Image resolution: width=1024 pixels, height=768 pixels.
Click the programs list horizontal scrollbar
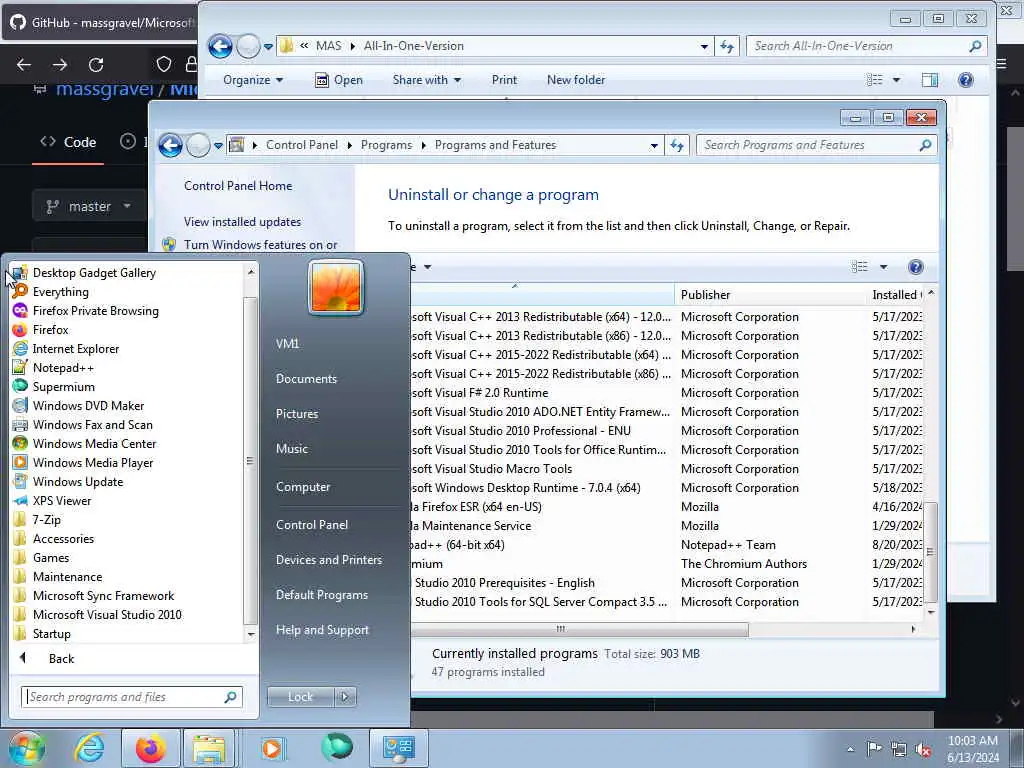(x=580, y=629)
